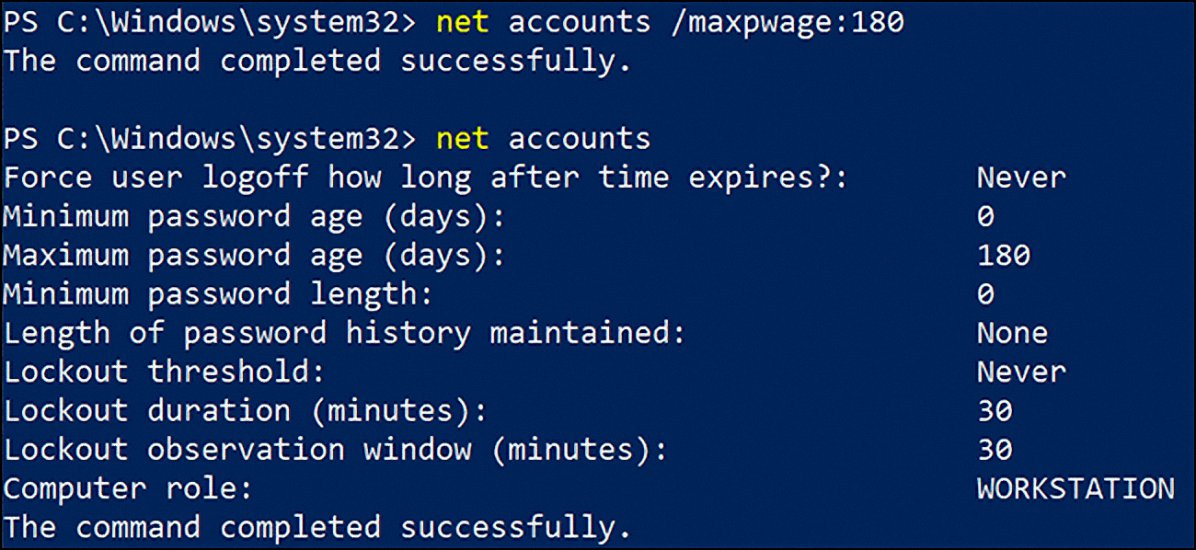Screen dimensions: 1196x550
Task: Click 'Minimum password age (days):' label
Action: [254, 216]
